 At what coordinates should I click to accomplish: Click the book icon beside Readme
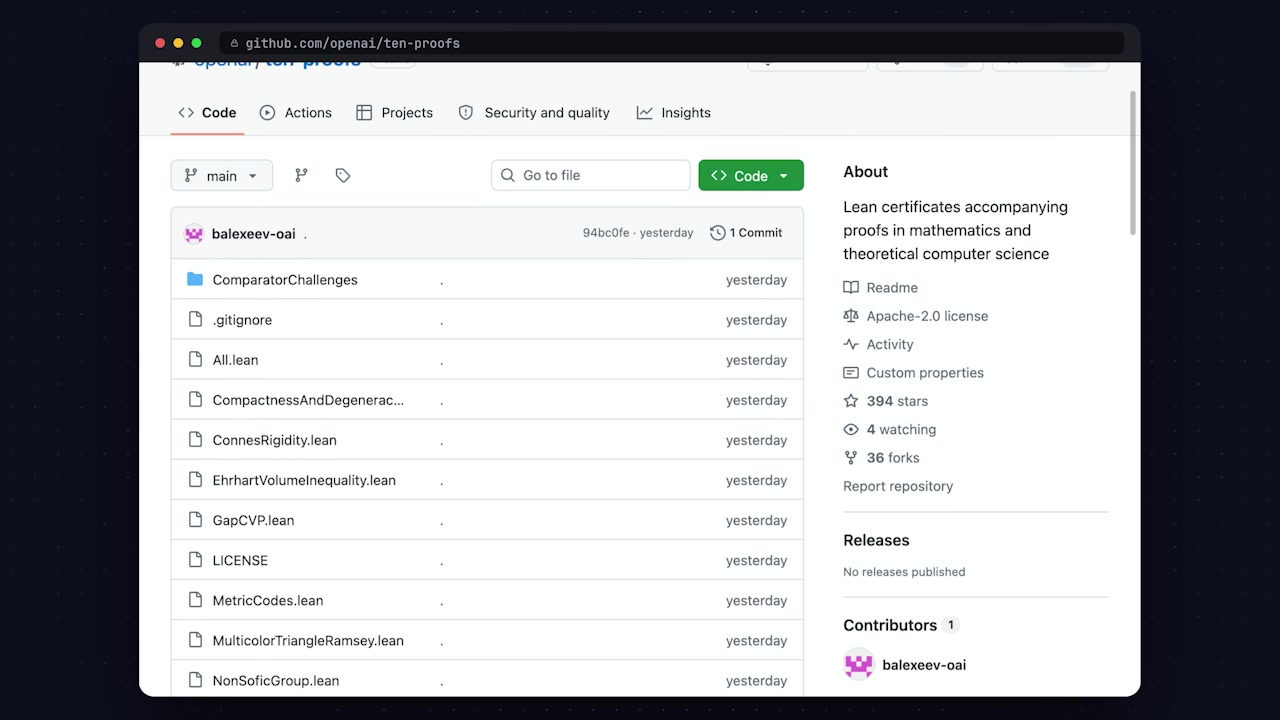point(851,287)
